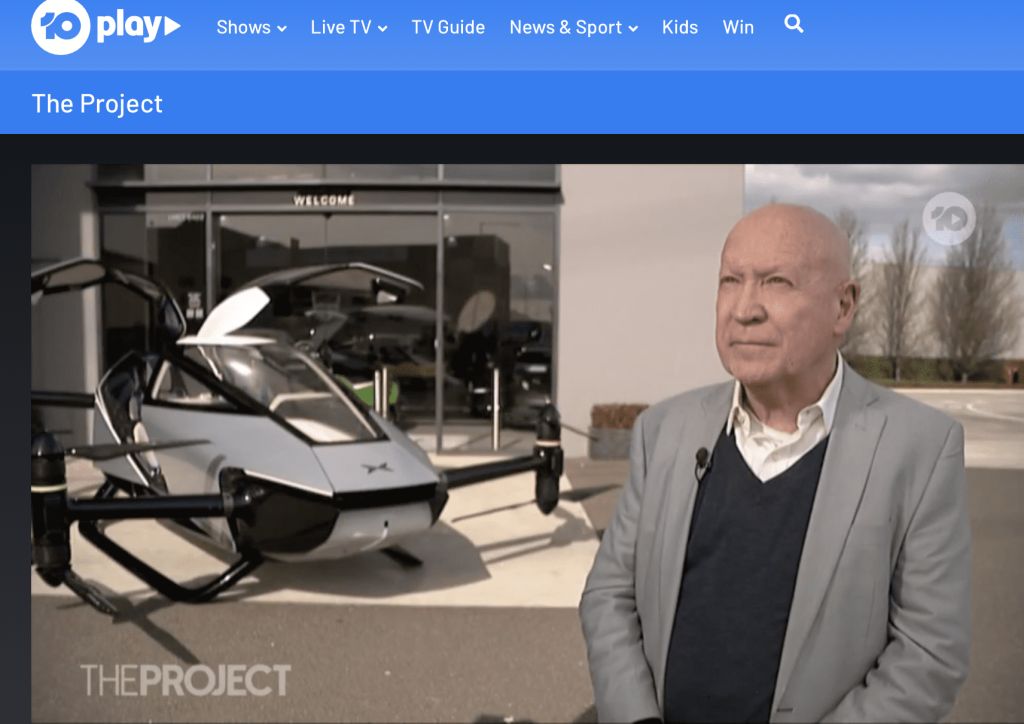This screenshot has width=1024, height=724.
Task: Open the Win competitions link
Action: [x=738, y=28]
